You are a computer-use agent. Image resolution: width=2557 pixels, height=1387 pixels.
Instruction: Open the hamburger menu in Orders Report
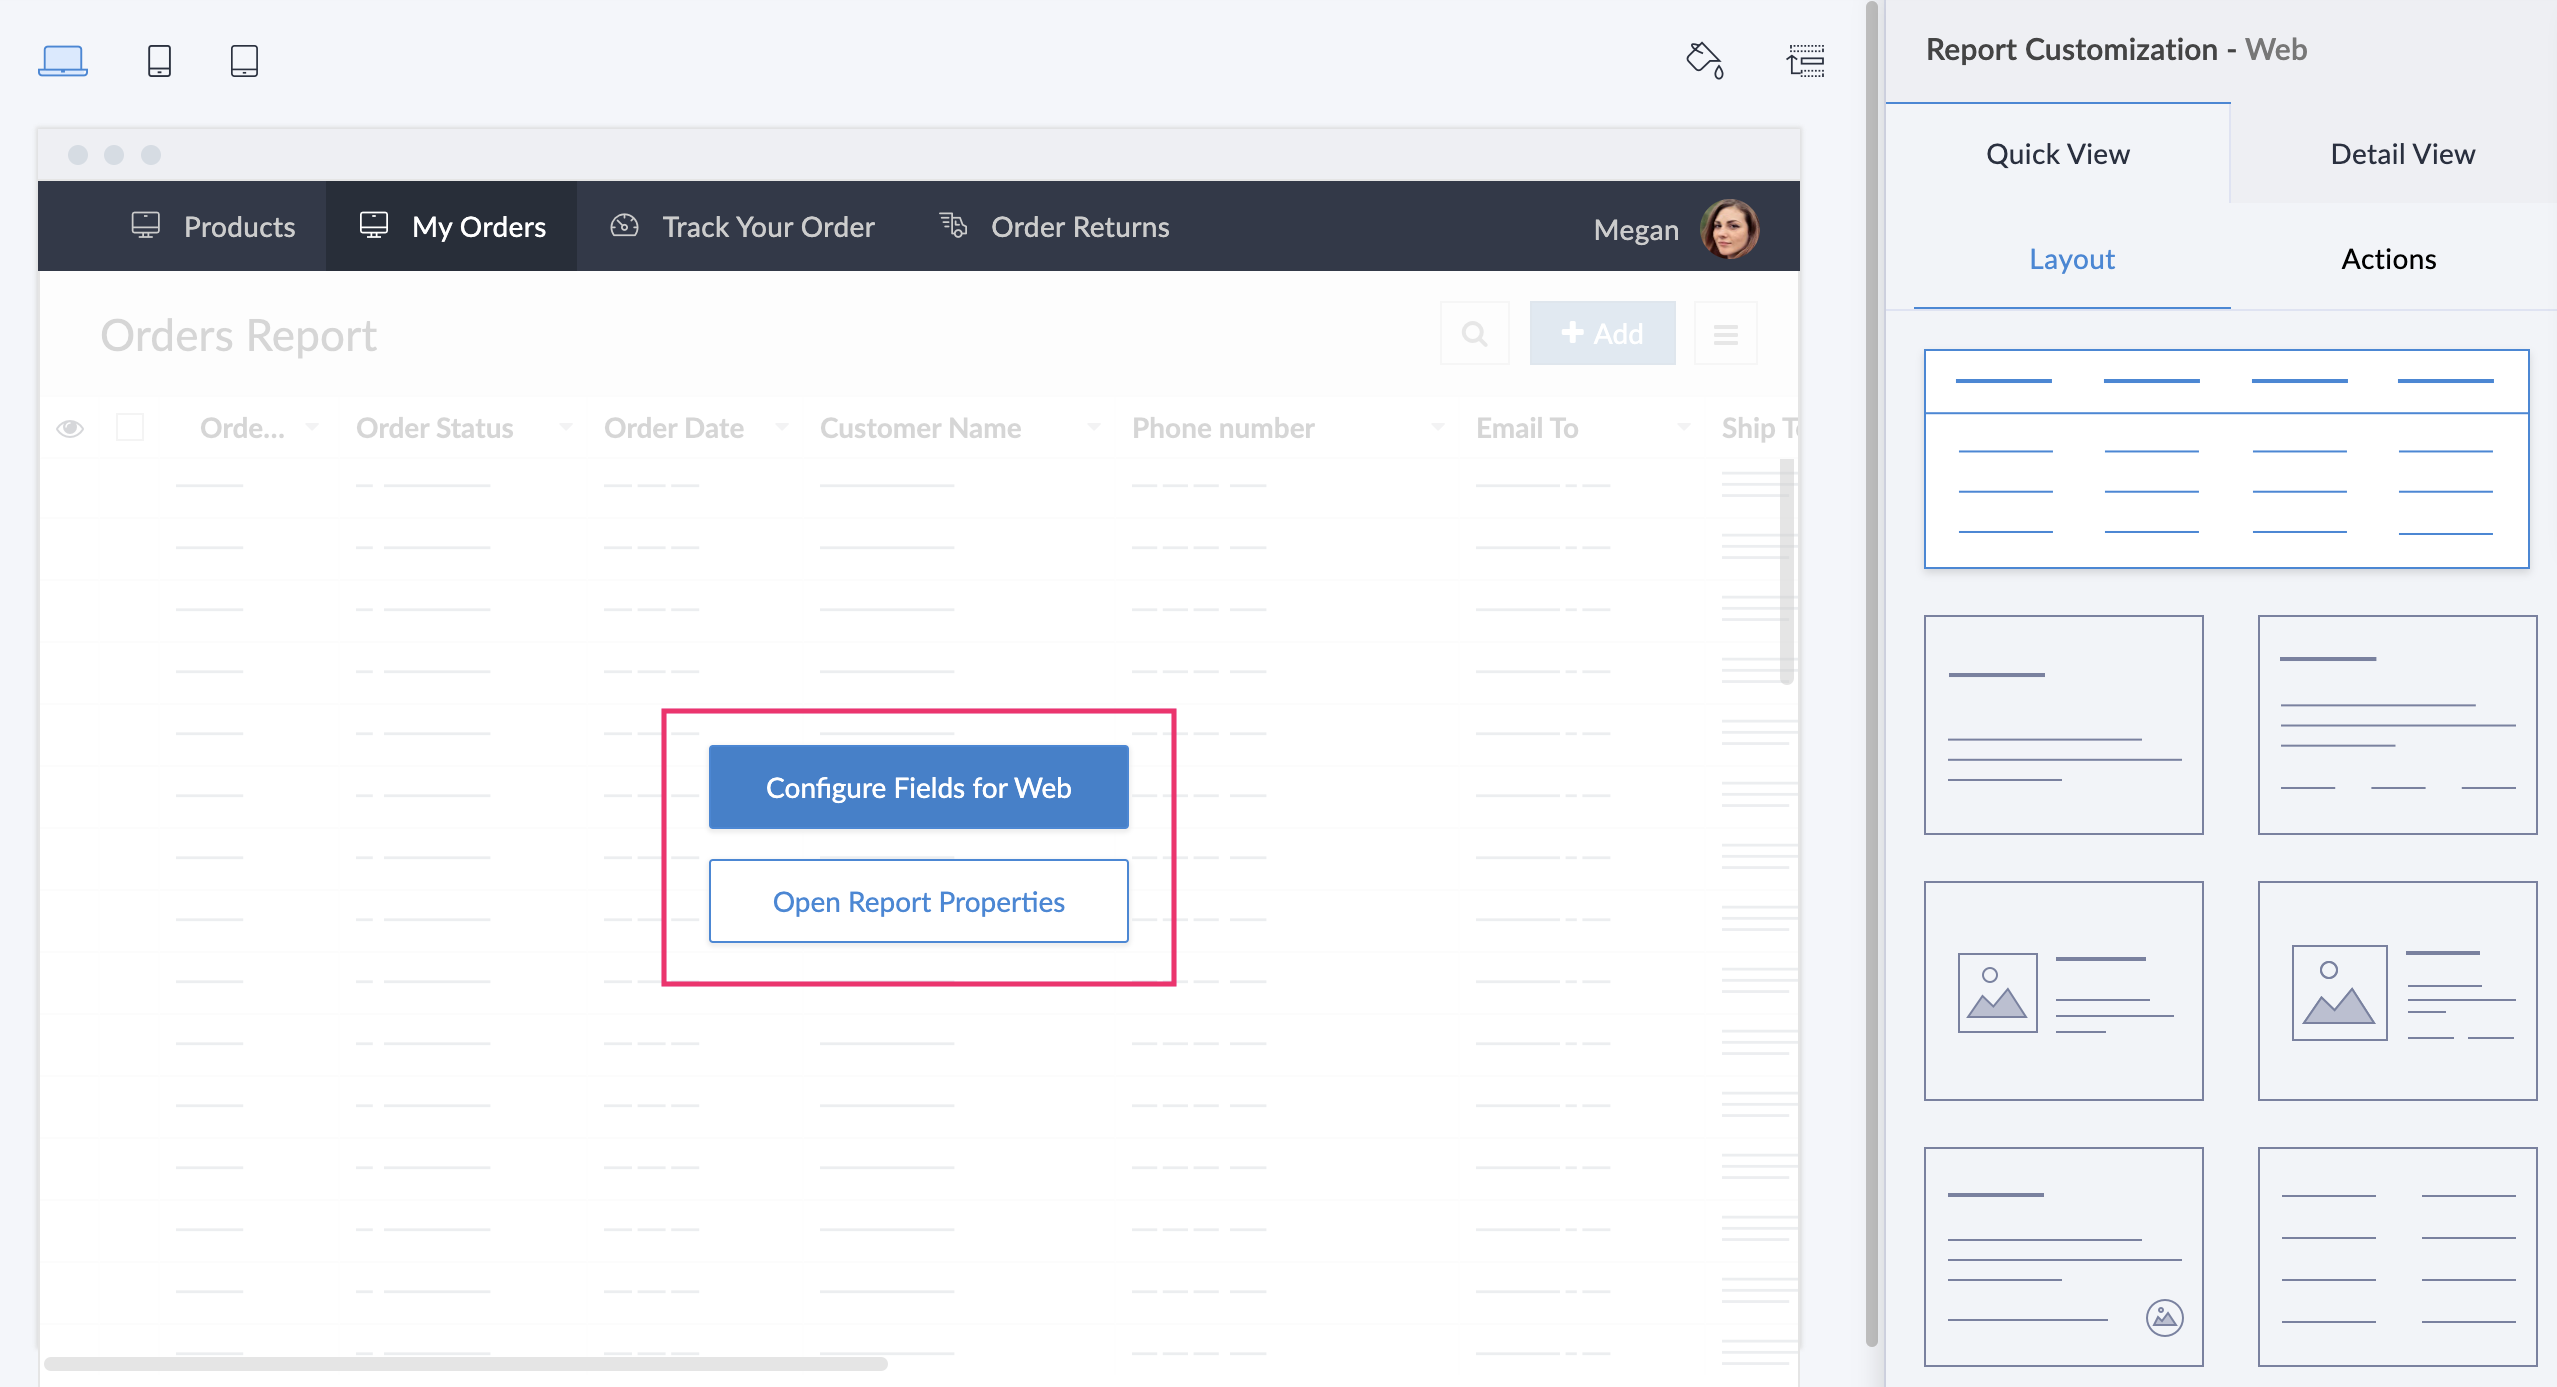pyautogui.click(x=1725, y=334)
